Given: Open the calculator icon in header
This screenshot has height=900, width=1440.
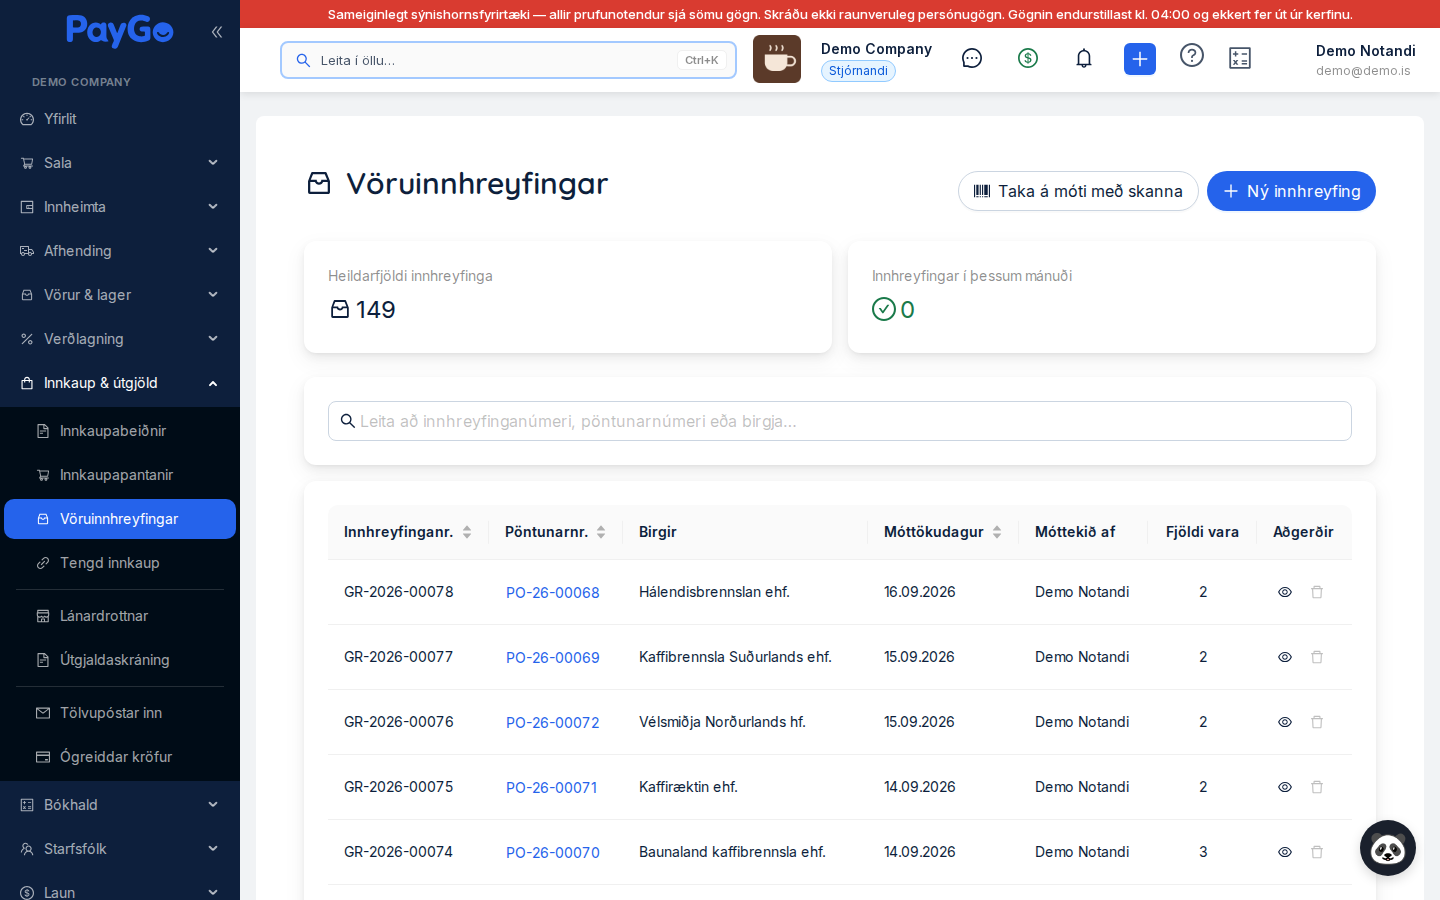Looking at the screenshot, I should point(1240,58).
